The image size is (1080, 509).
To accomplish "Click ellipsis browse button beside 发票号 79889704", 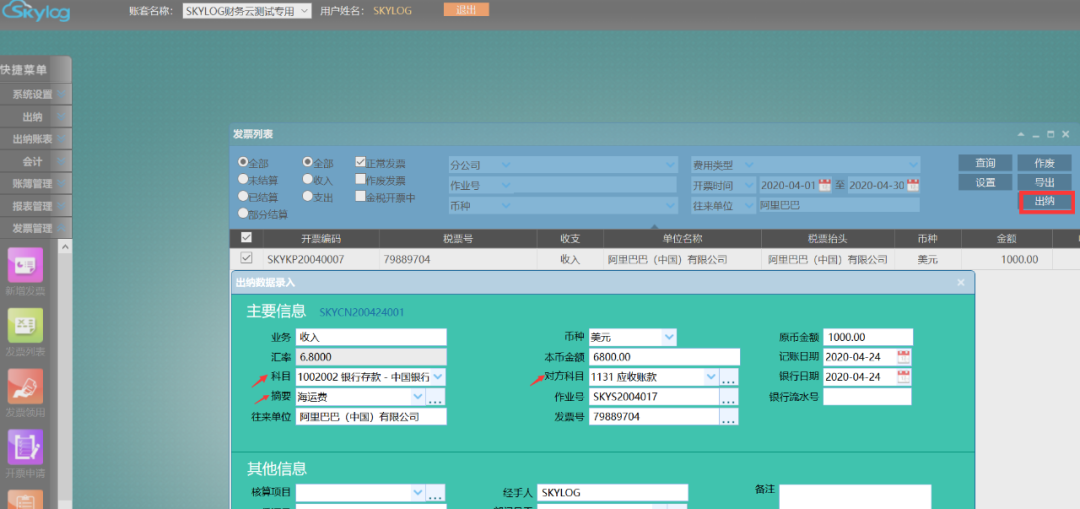I will point(729,417).
